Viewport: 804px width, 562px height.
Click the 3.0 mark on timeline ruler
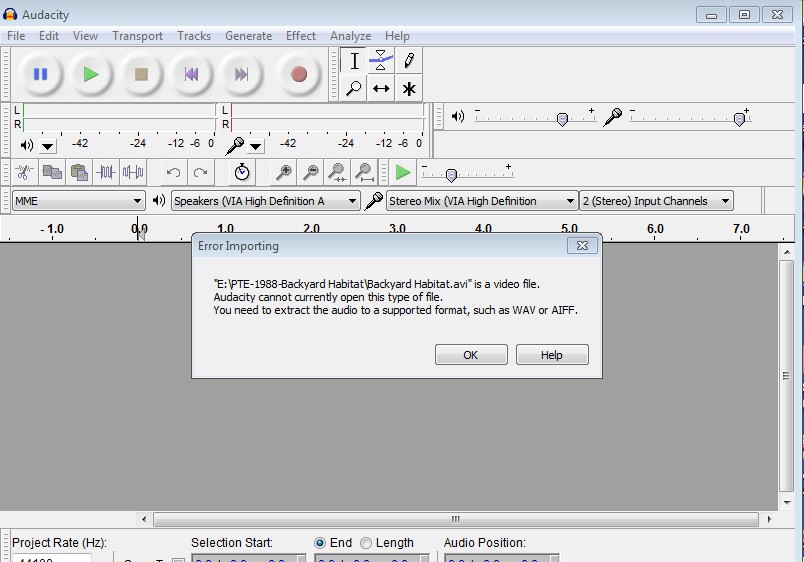397,228
